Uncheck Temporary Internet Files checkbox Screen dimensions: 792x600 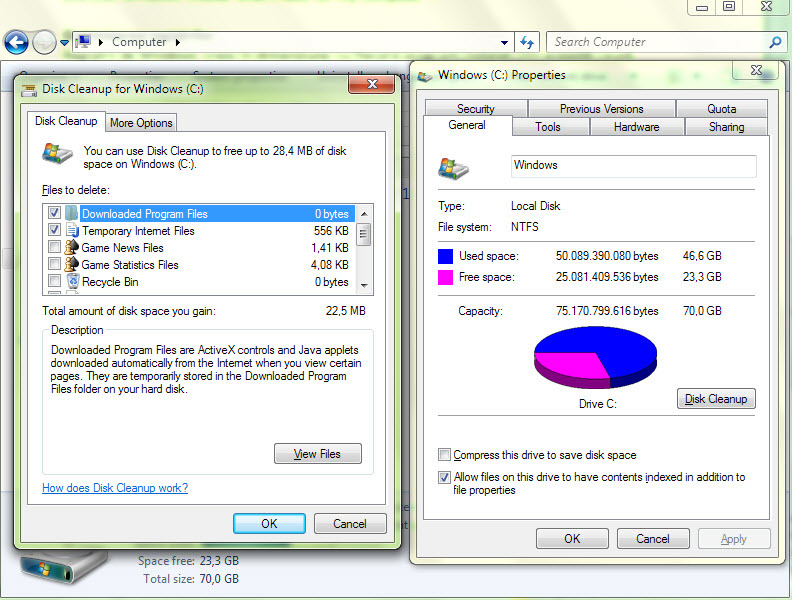point(54,230)
